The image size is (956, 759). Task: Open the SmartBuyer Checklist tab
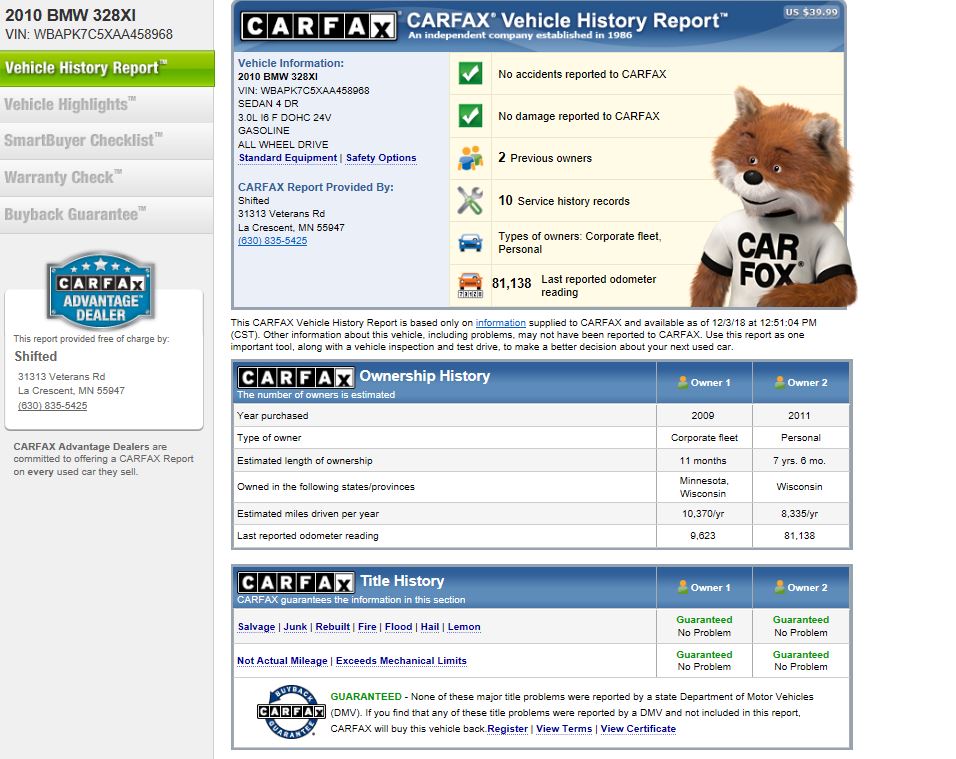click(107, 141)
